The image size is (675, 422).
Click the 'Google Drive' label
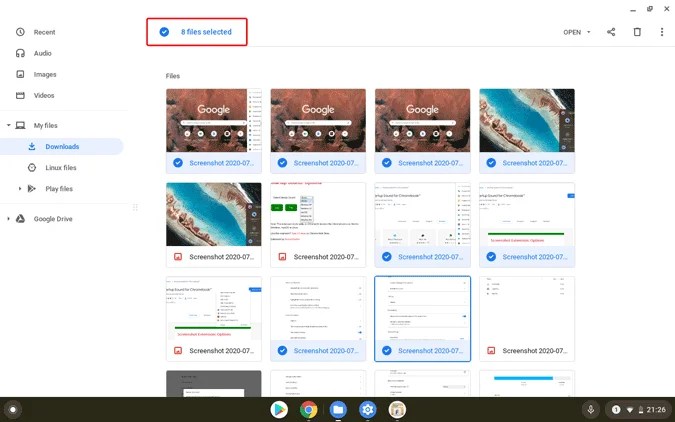pos(53,219)
